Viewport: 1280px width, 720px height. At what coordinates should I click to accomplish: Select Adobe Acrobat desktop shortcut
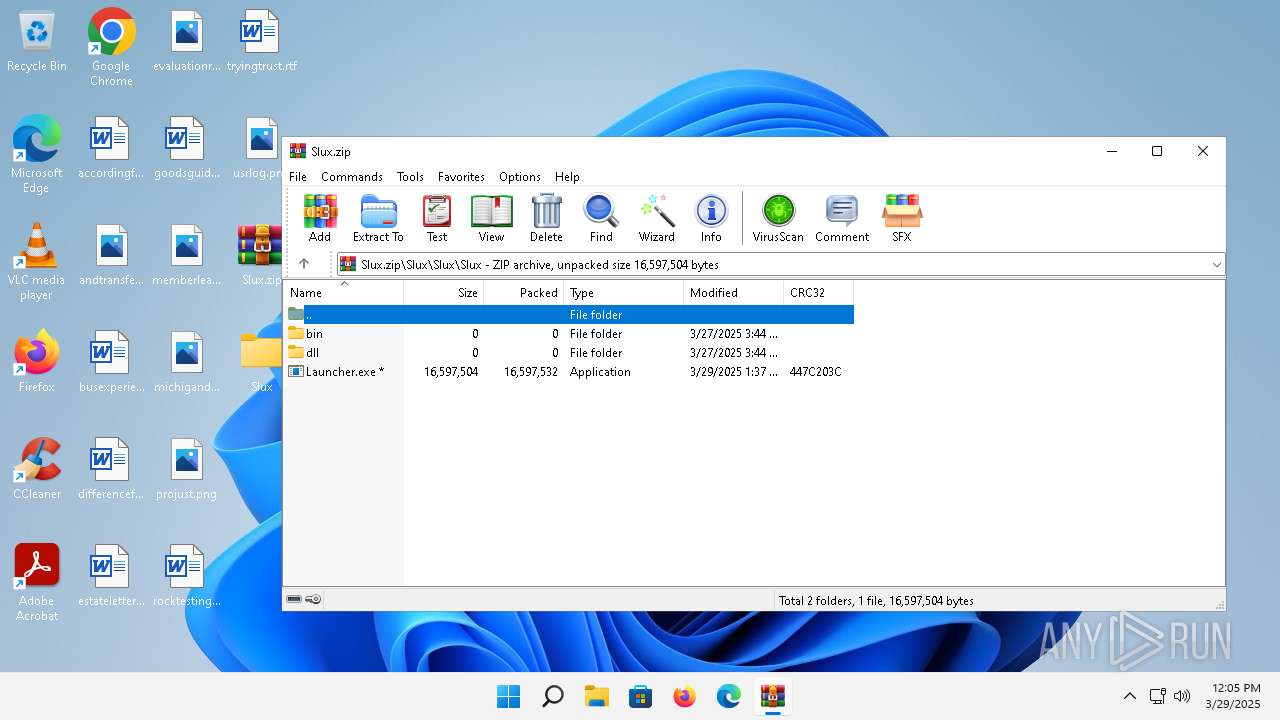[37, 583]
